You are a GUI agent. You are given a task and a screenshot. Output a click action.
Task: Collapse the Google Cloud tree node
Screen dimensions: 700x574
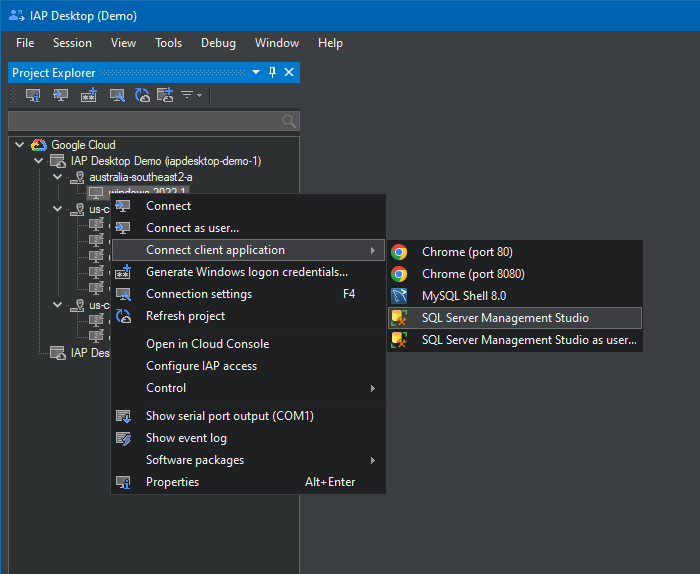[20, 145]
